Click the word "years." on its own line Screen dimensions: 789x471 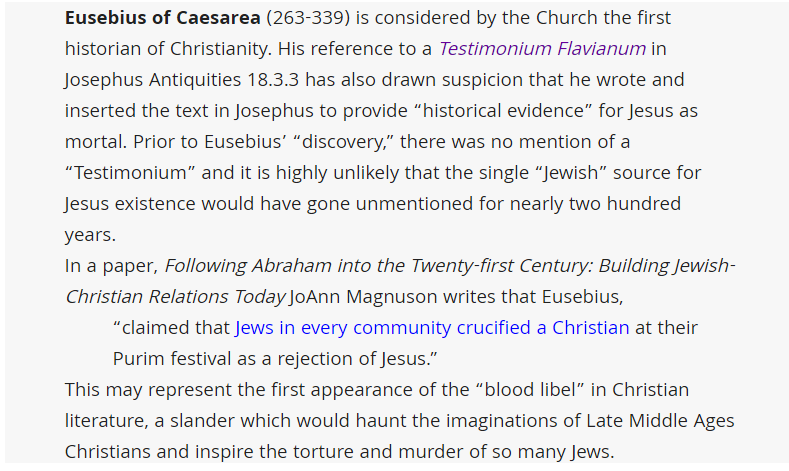[90, 234]
